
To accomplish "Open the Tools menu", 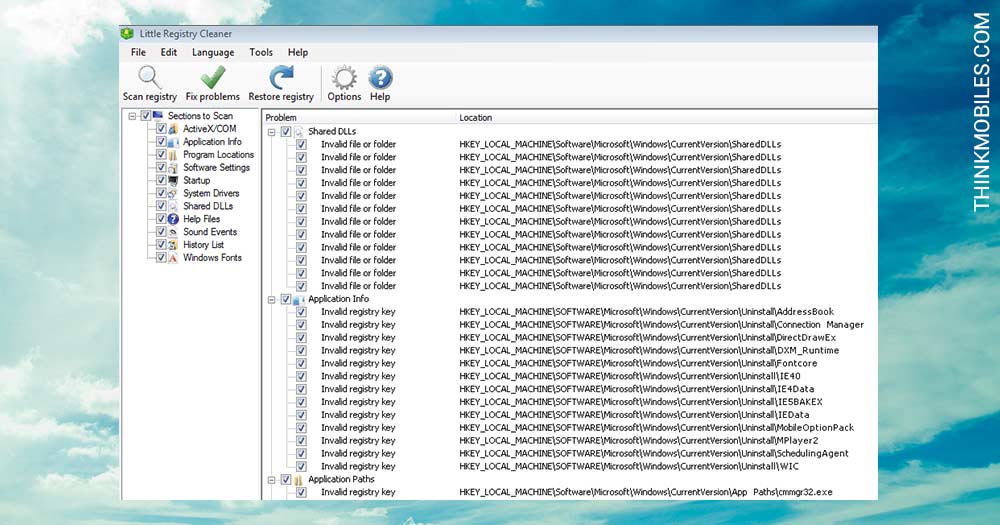I will tap(261, 52).
